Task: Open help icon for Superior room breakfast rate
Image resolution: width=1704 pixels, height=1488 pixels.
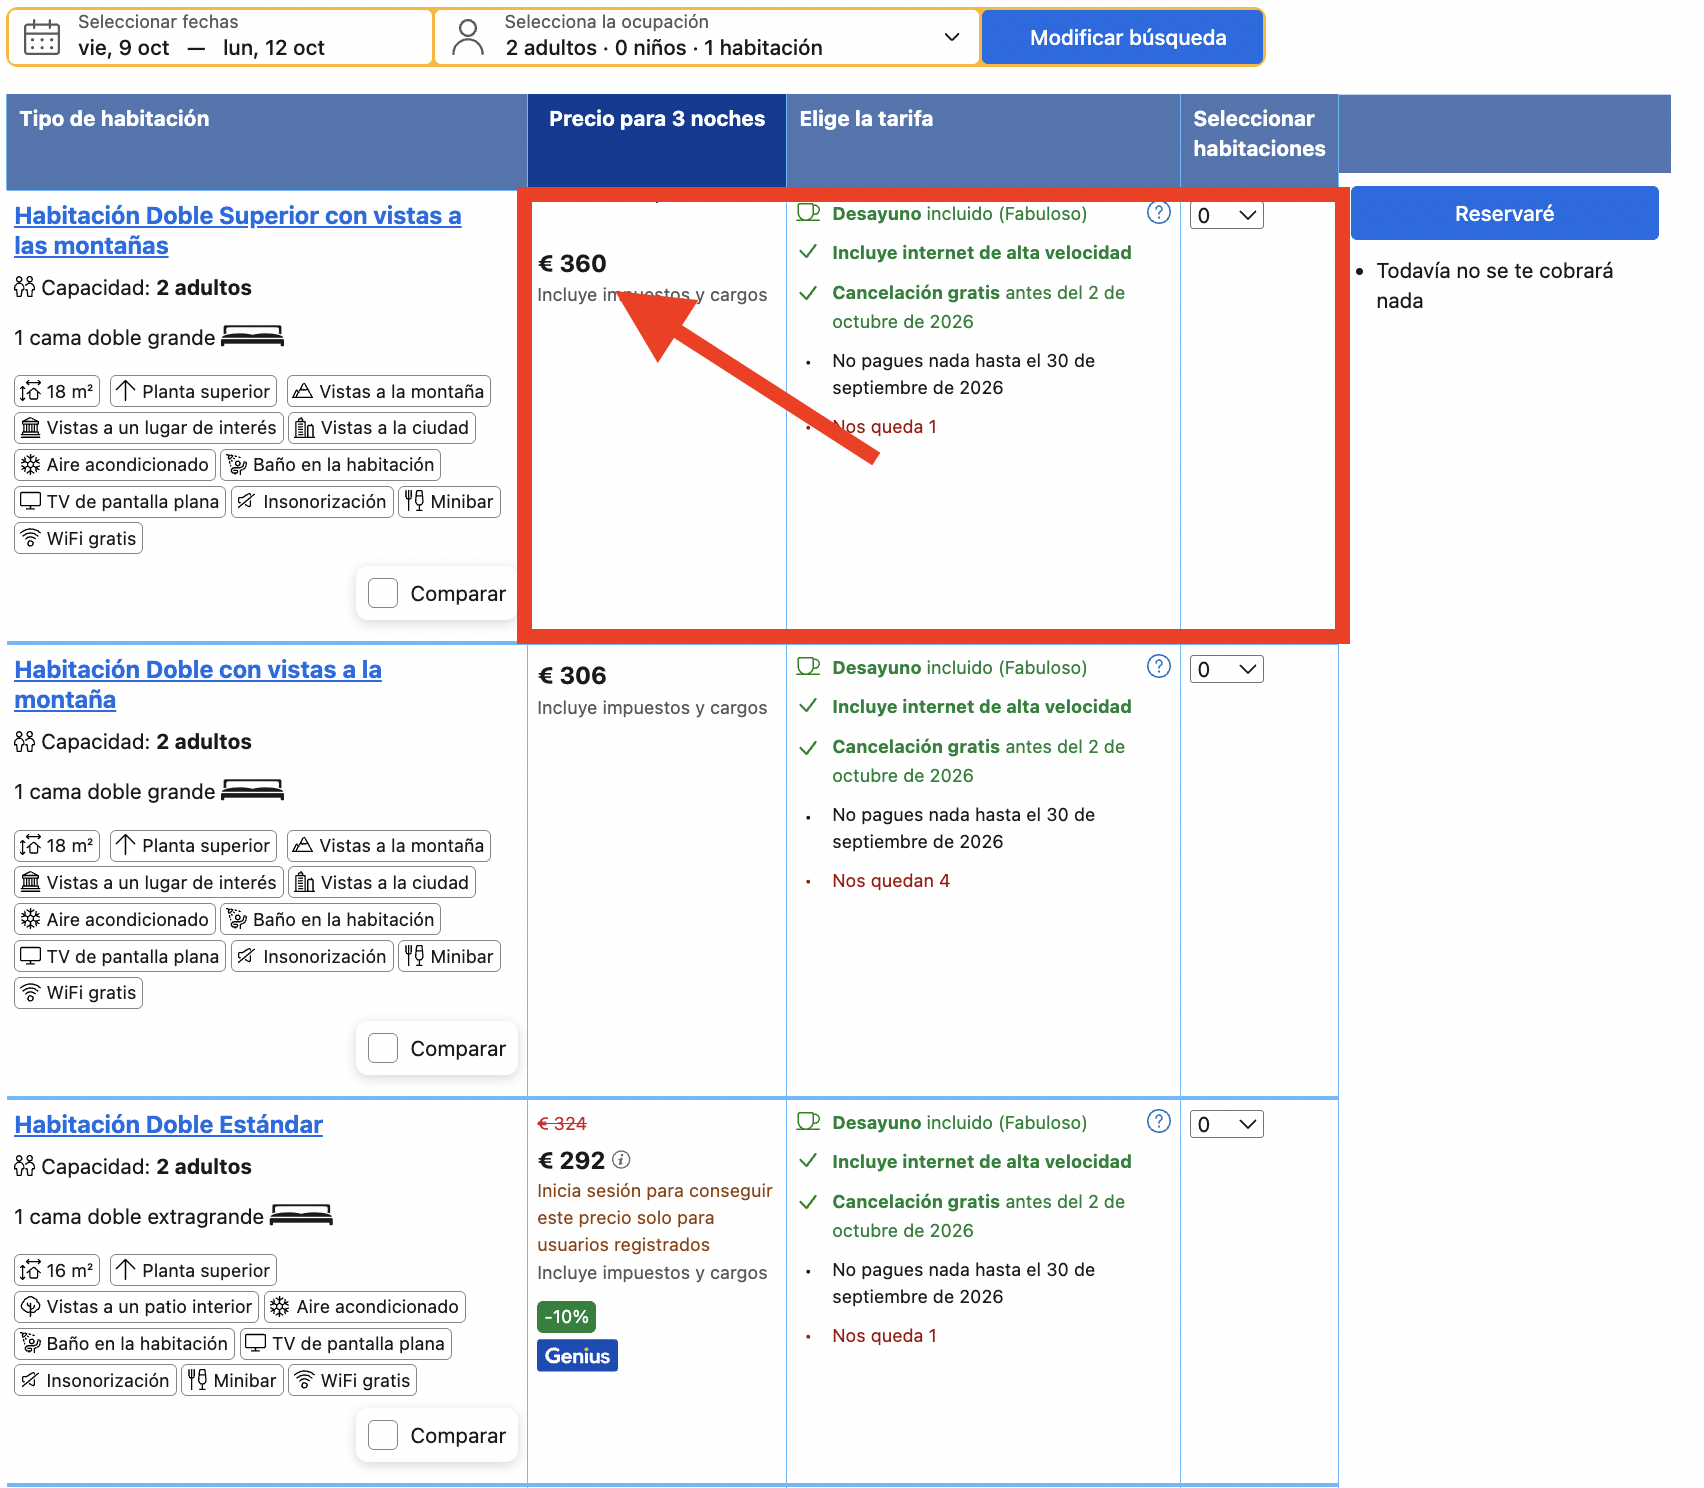Action: 1158,213
